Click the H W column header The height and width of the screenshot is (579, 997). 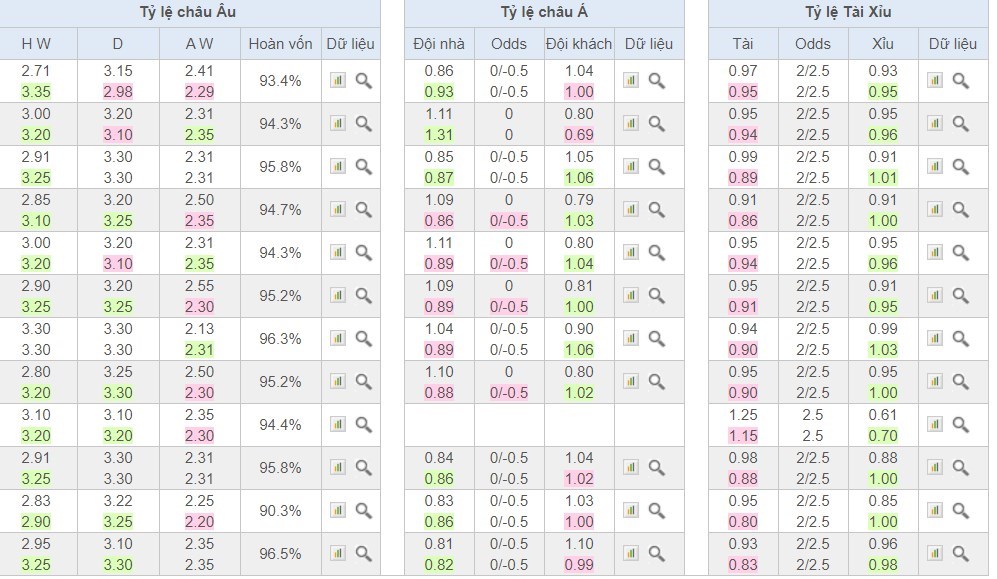(x=35, y=44)
